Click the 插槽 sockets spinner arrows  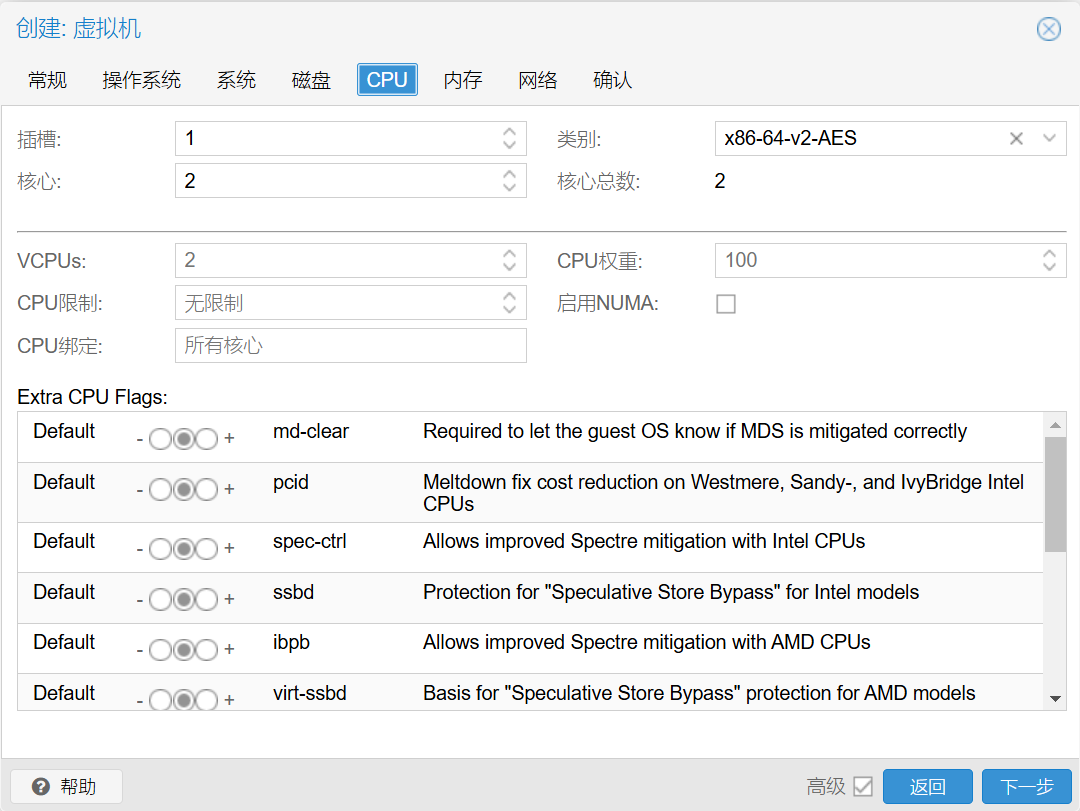(509, 139)
